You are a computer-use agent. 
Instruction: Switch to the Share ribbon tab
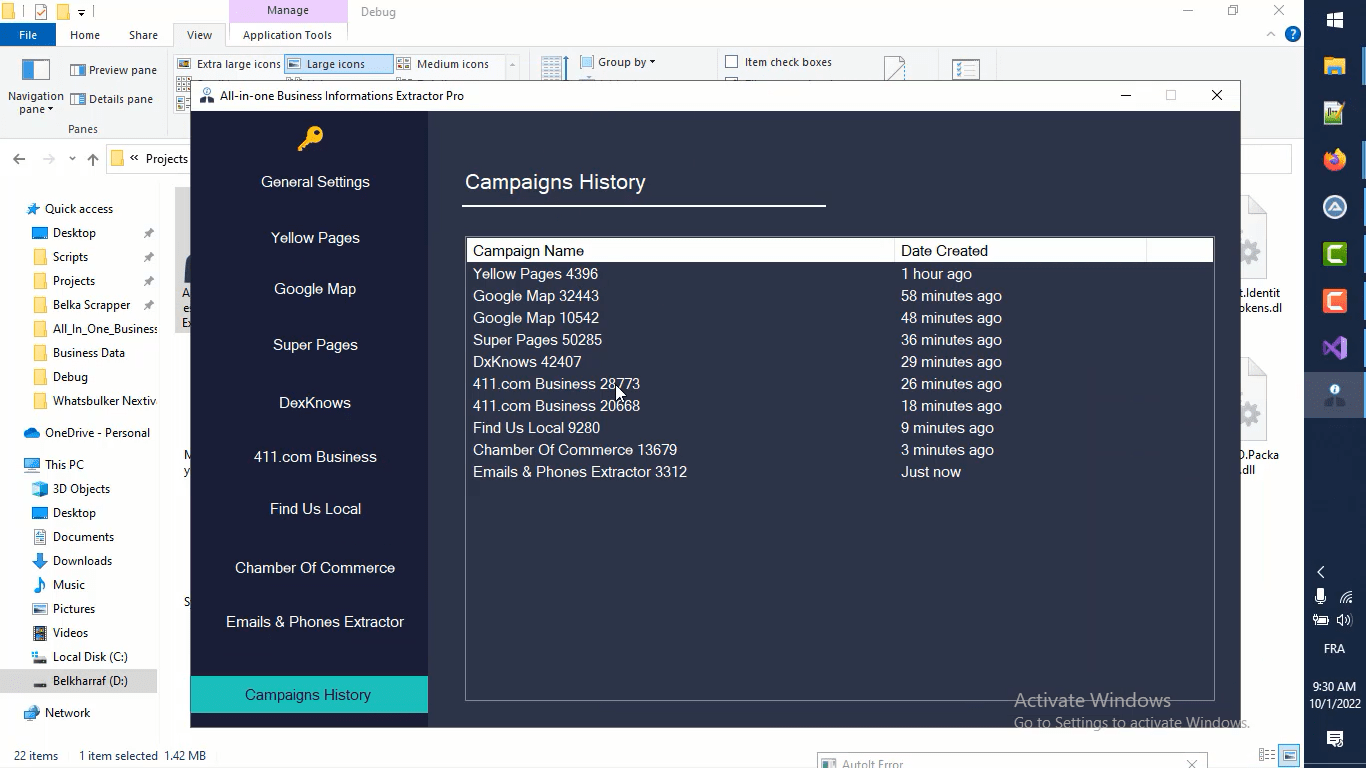pyautogui.click(x=143, y=35)
